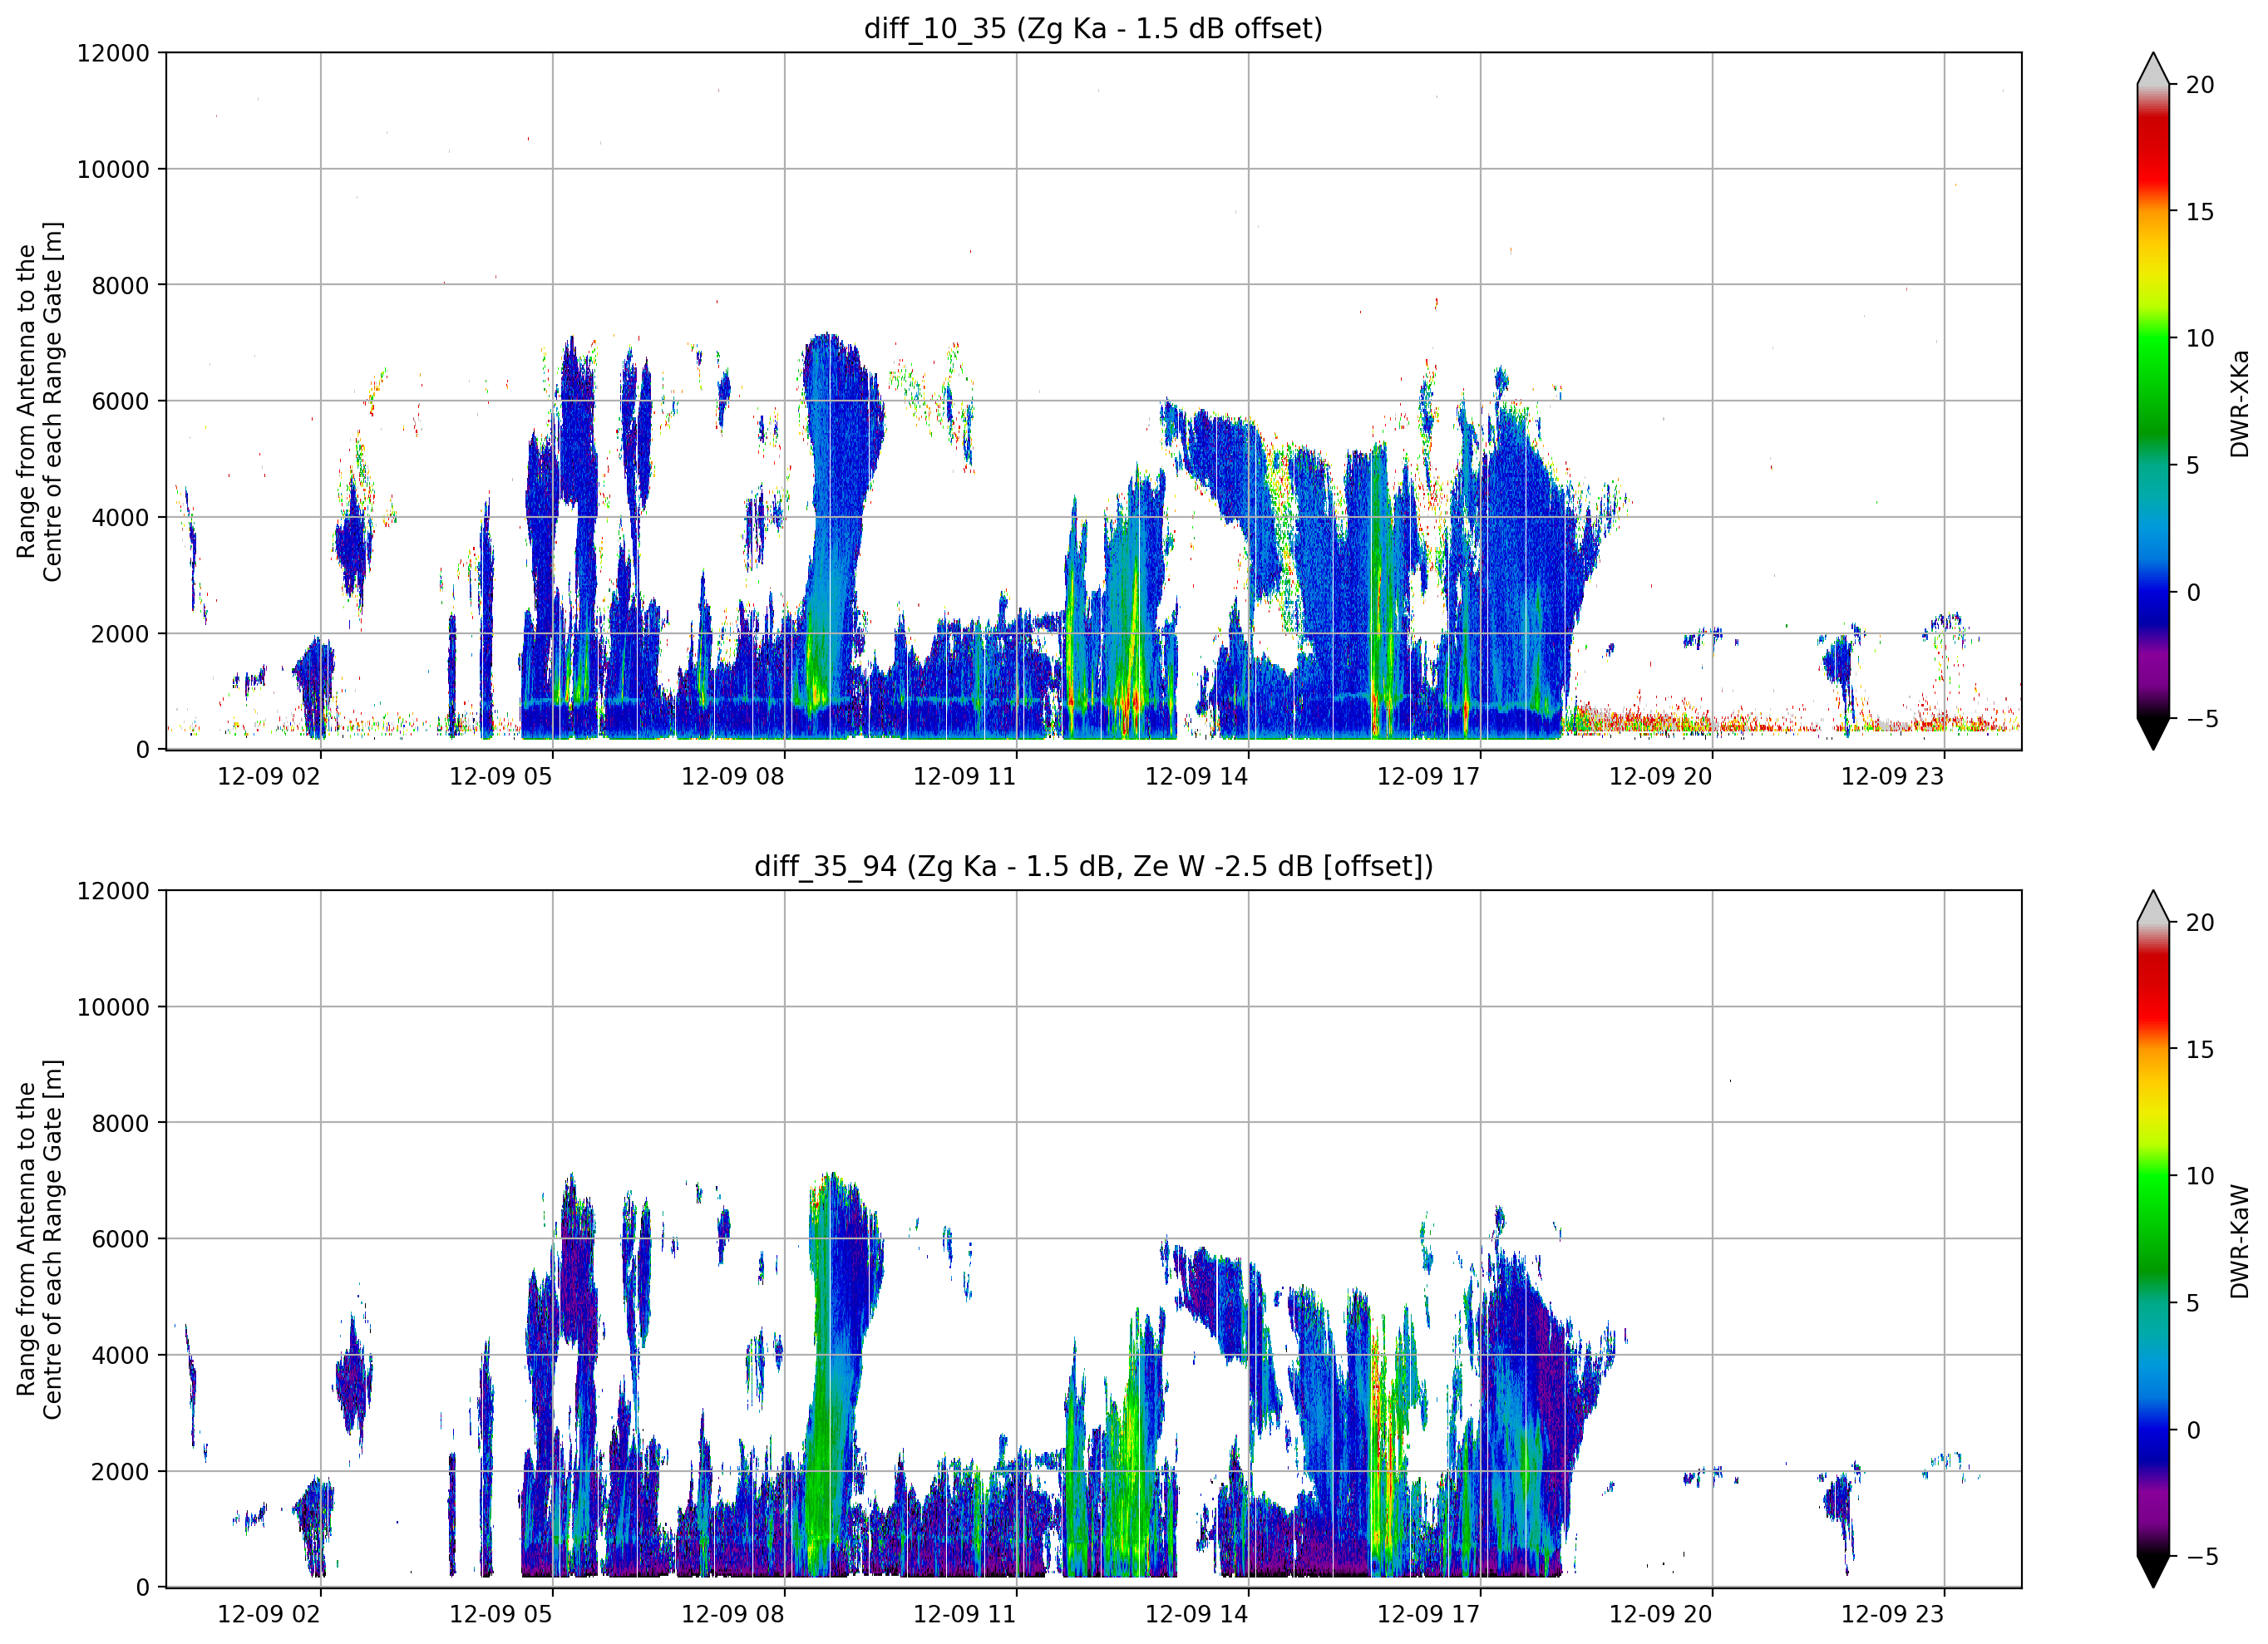
Task: Click the 12-09 20 tick in top plot
Action: pos(1661,777)
